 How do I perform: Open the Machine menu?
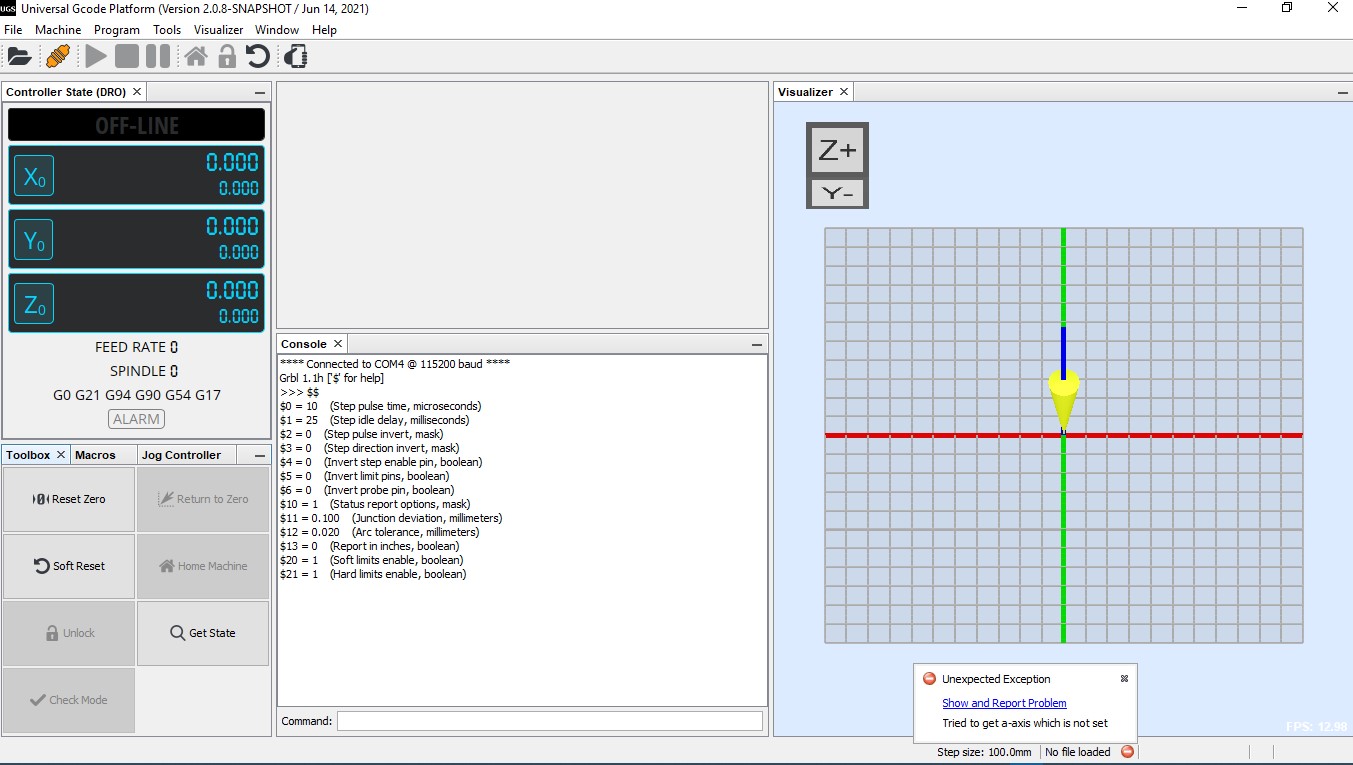click(58, 30)
